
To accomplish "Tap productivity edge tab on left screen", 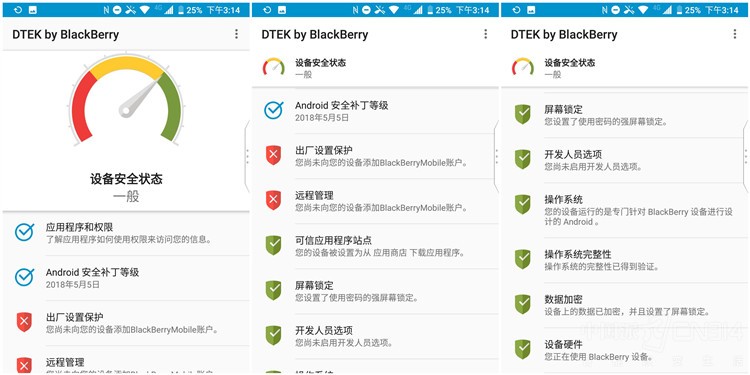I will click(246, 156).
